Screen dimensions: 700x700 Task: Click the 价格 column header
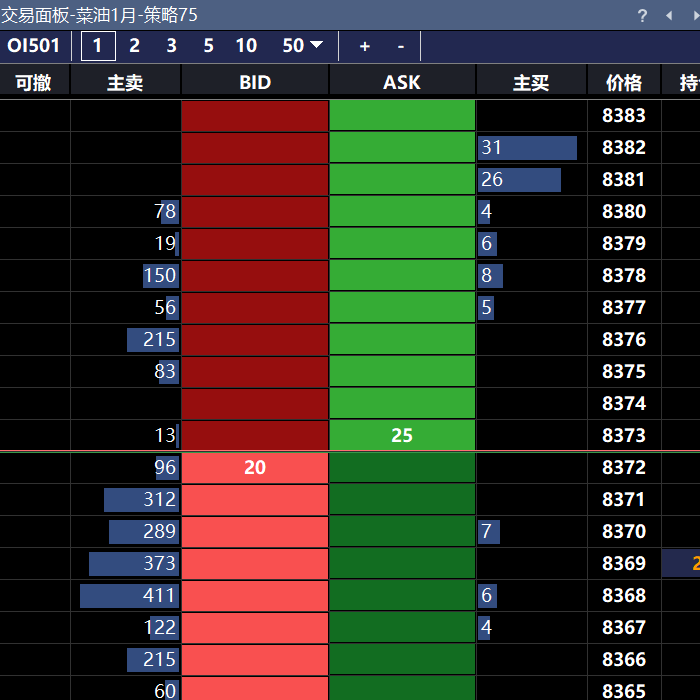coord(624,83)
